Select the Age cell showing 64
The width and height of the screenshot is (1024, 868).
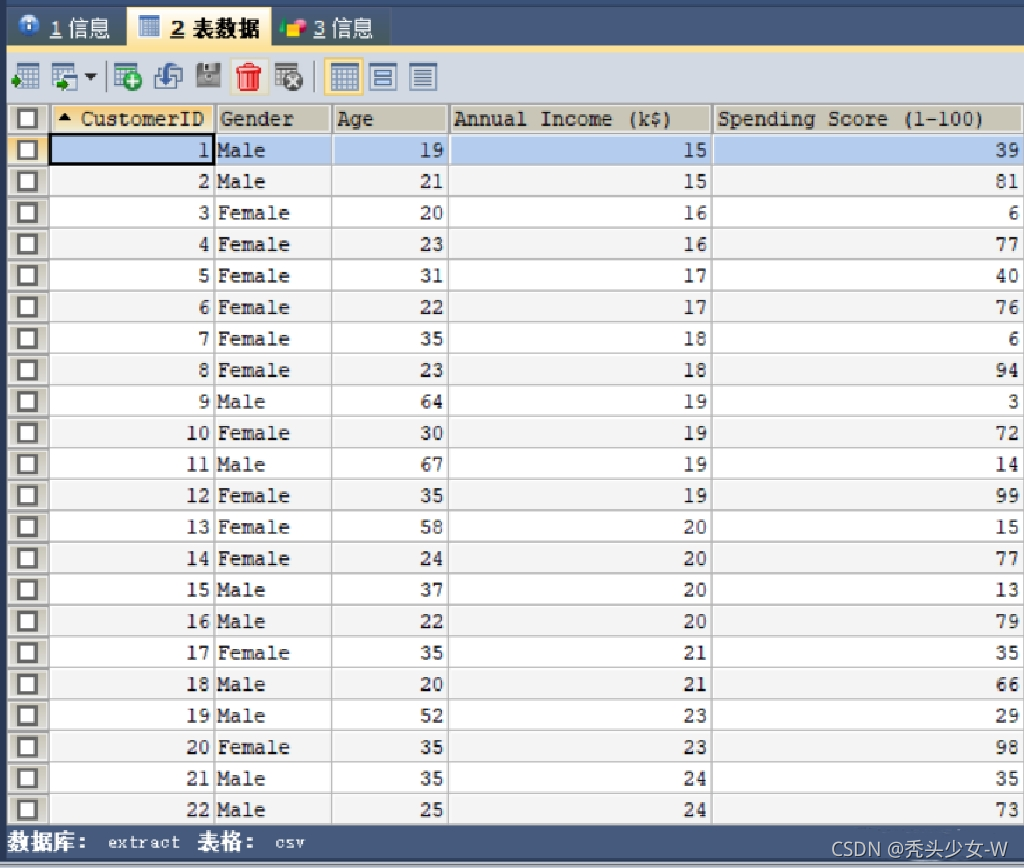coord(391,401)
